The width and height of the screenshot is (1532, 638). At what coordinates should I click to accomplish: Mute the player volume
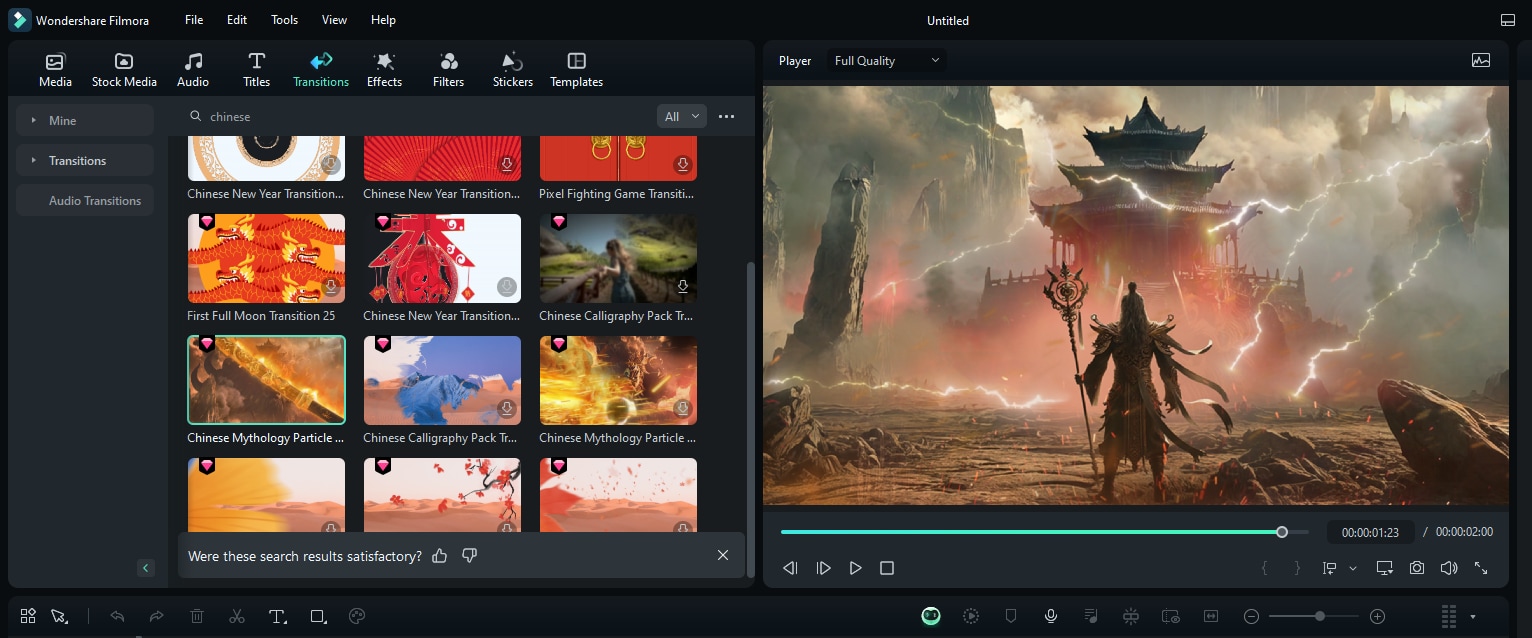click(1448, 567)
